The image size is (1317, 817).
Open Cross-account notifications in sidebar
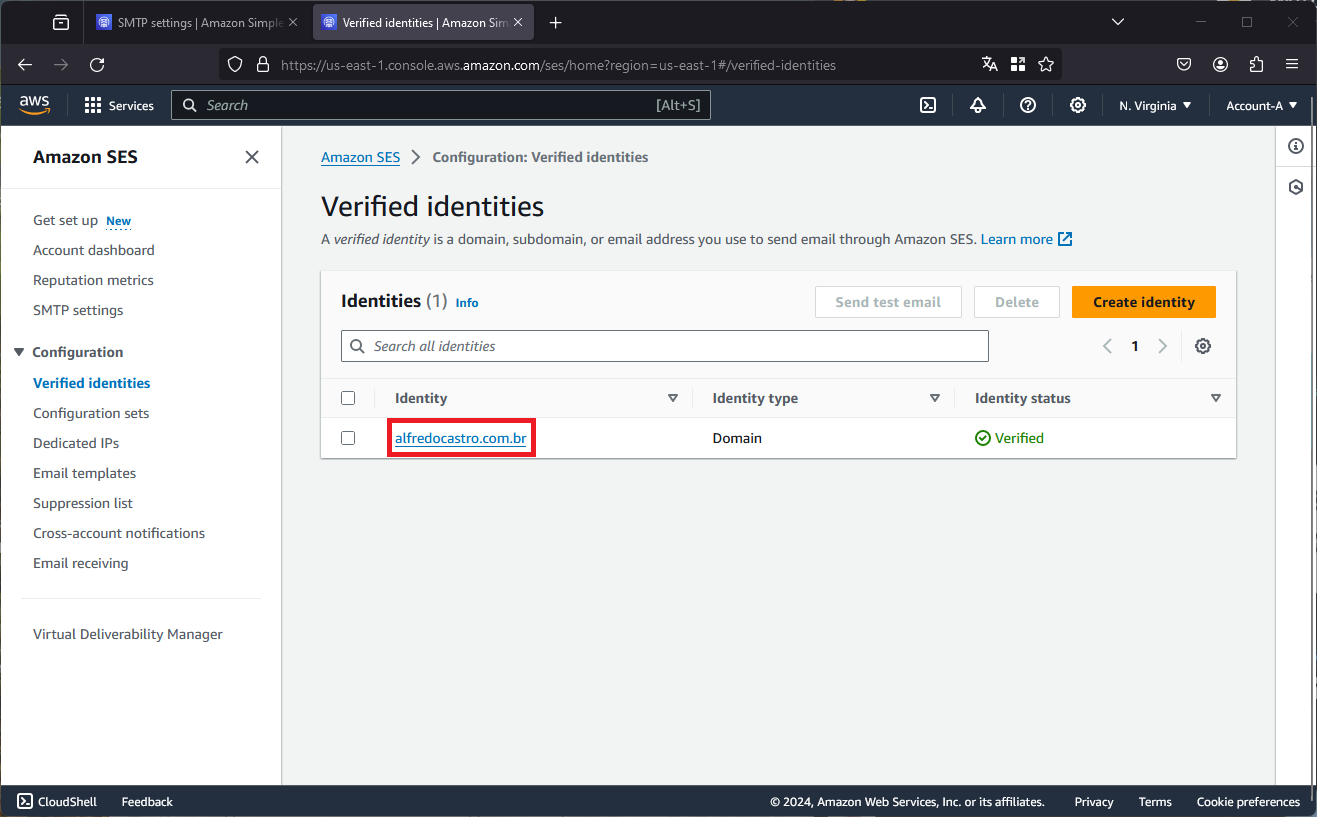119,533
